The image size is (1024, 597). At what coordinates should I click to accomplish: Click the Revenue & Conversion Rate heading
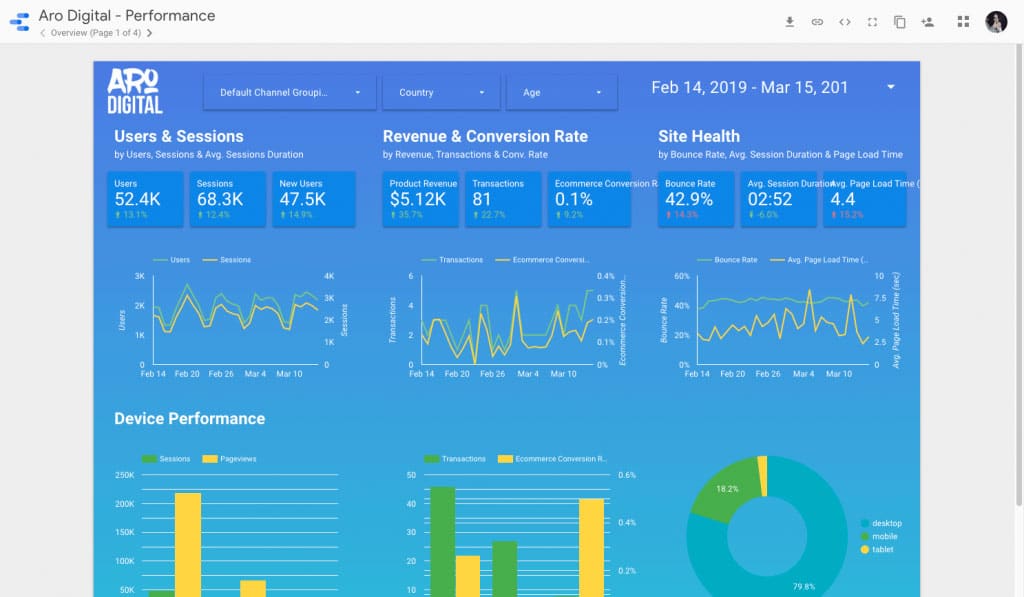point(485,137)
